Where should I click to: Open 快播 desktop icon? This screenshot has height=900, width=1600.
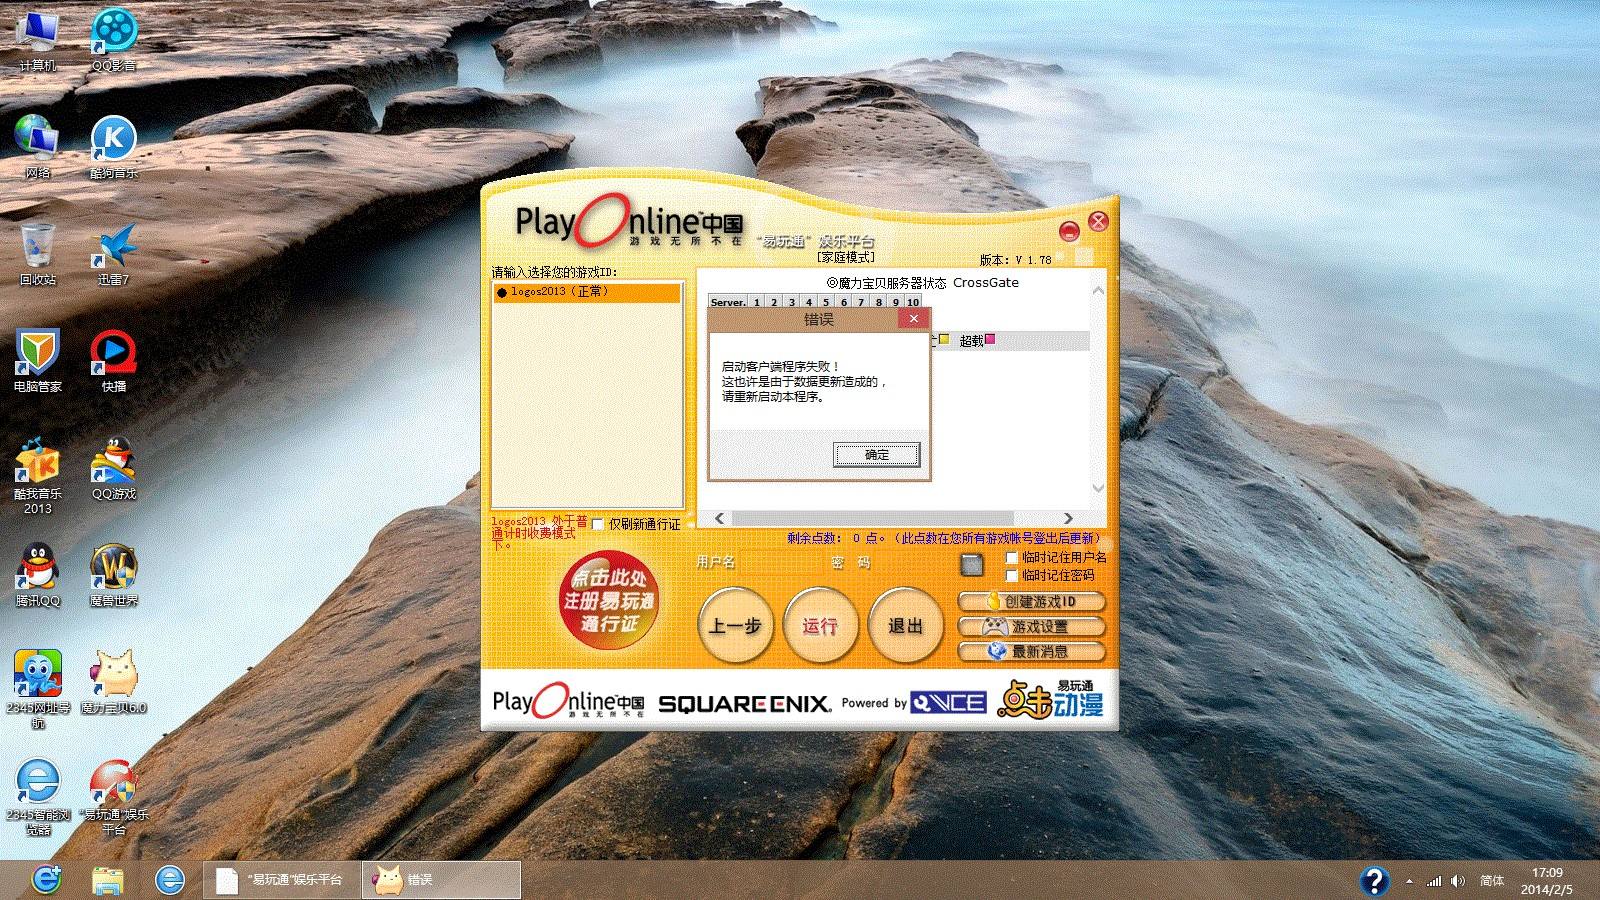pos(114,362)
